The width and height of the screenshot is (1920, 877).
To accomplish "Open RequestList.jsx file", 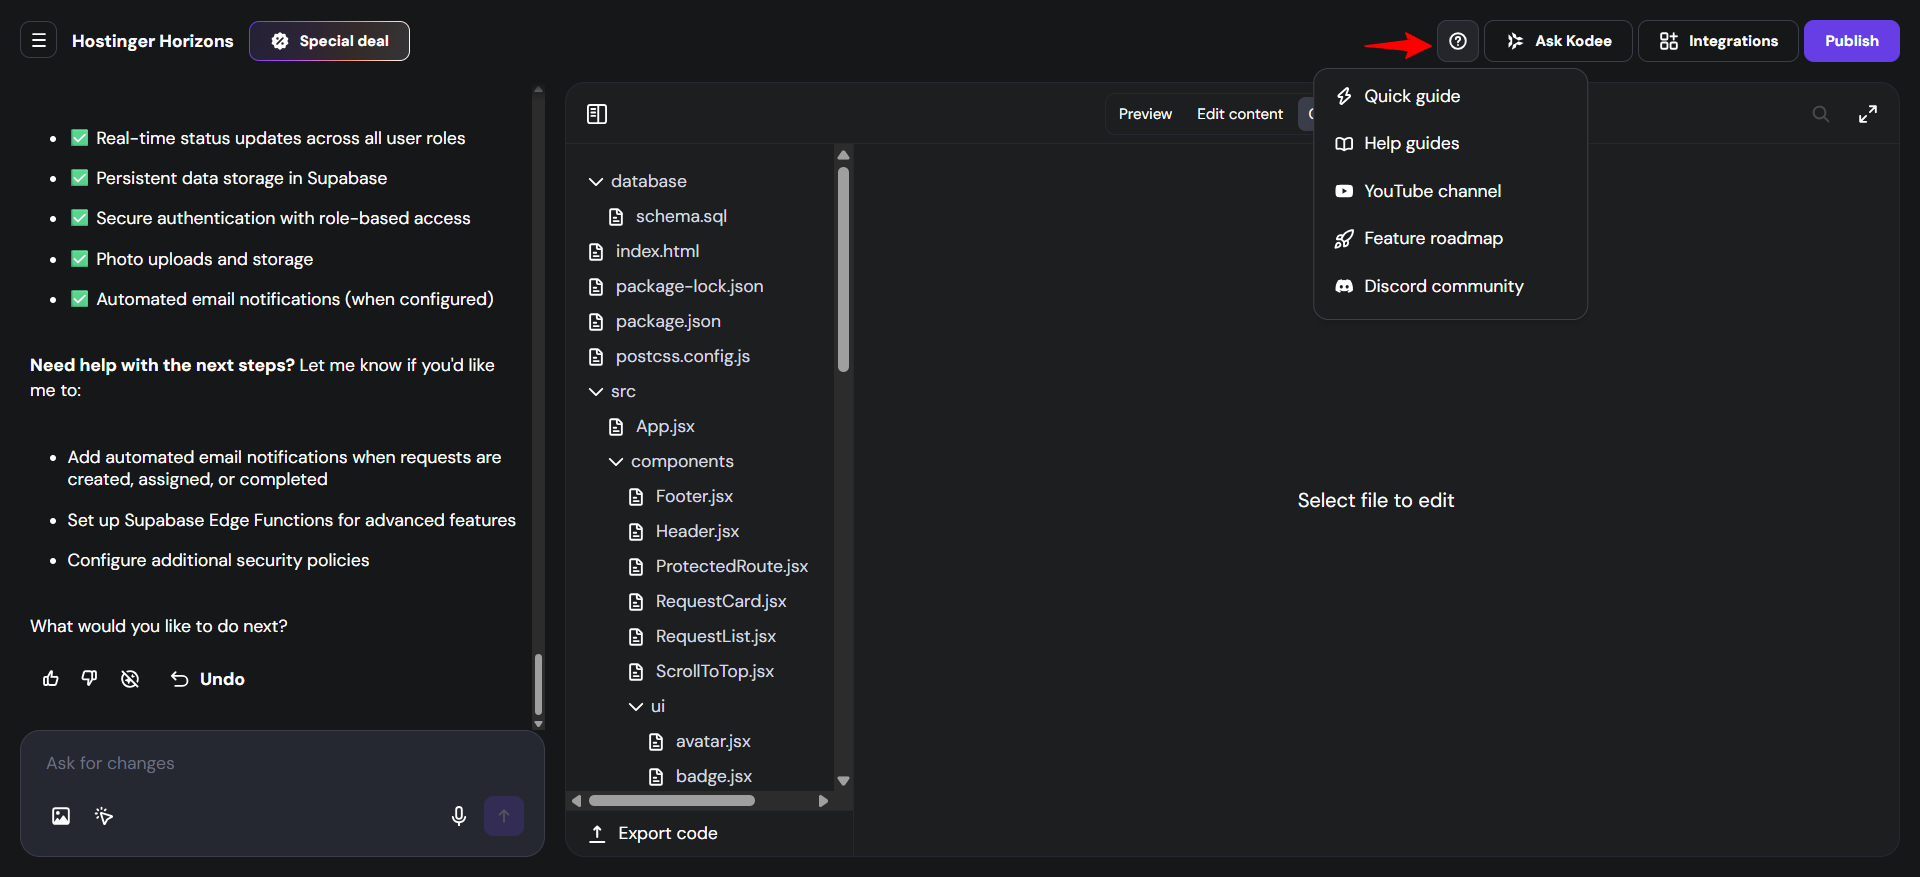I will pos(715,637).
